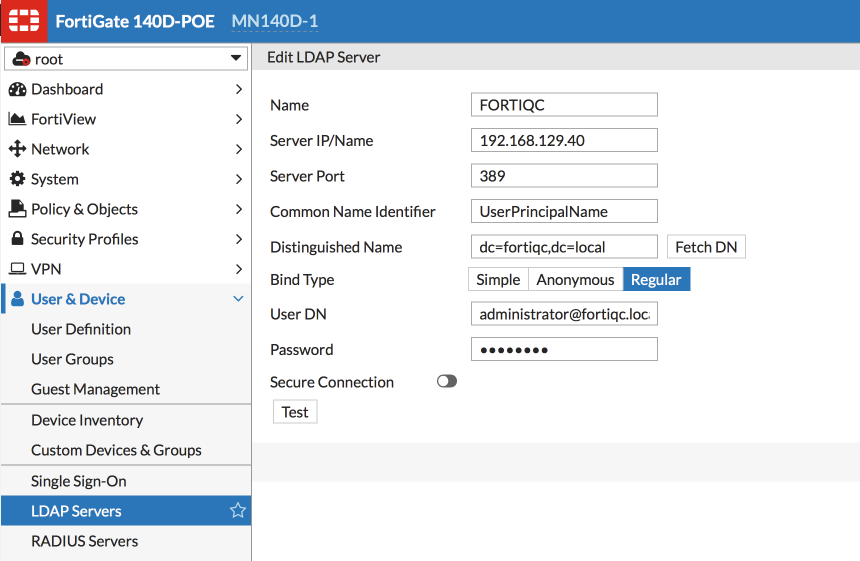
Task: Click the Server IP/Name field
Action: pyautogui.click(x=564, y=140)
